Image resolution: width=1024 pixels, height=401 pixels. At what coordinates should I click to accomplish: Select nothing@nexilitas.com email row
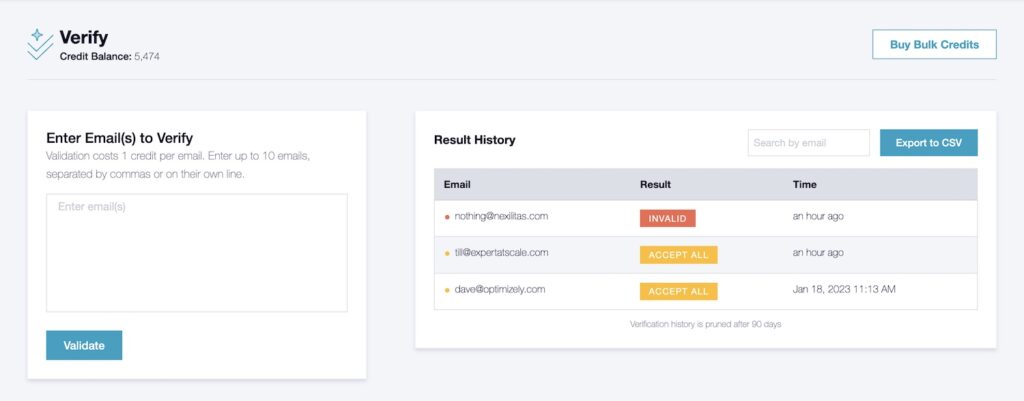click(705, 218)
